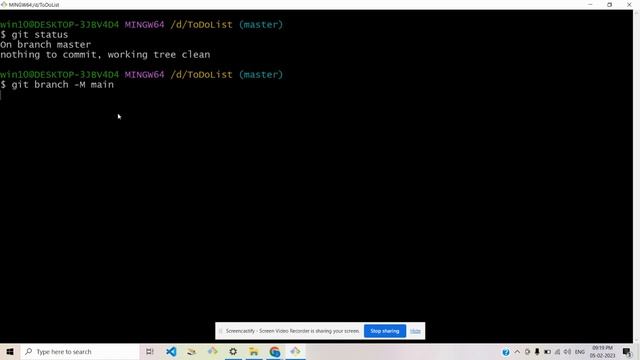Open the volume speaker tray icon
Screen dimensions: 640x360
tap(567, 352)
